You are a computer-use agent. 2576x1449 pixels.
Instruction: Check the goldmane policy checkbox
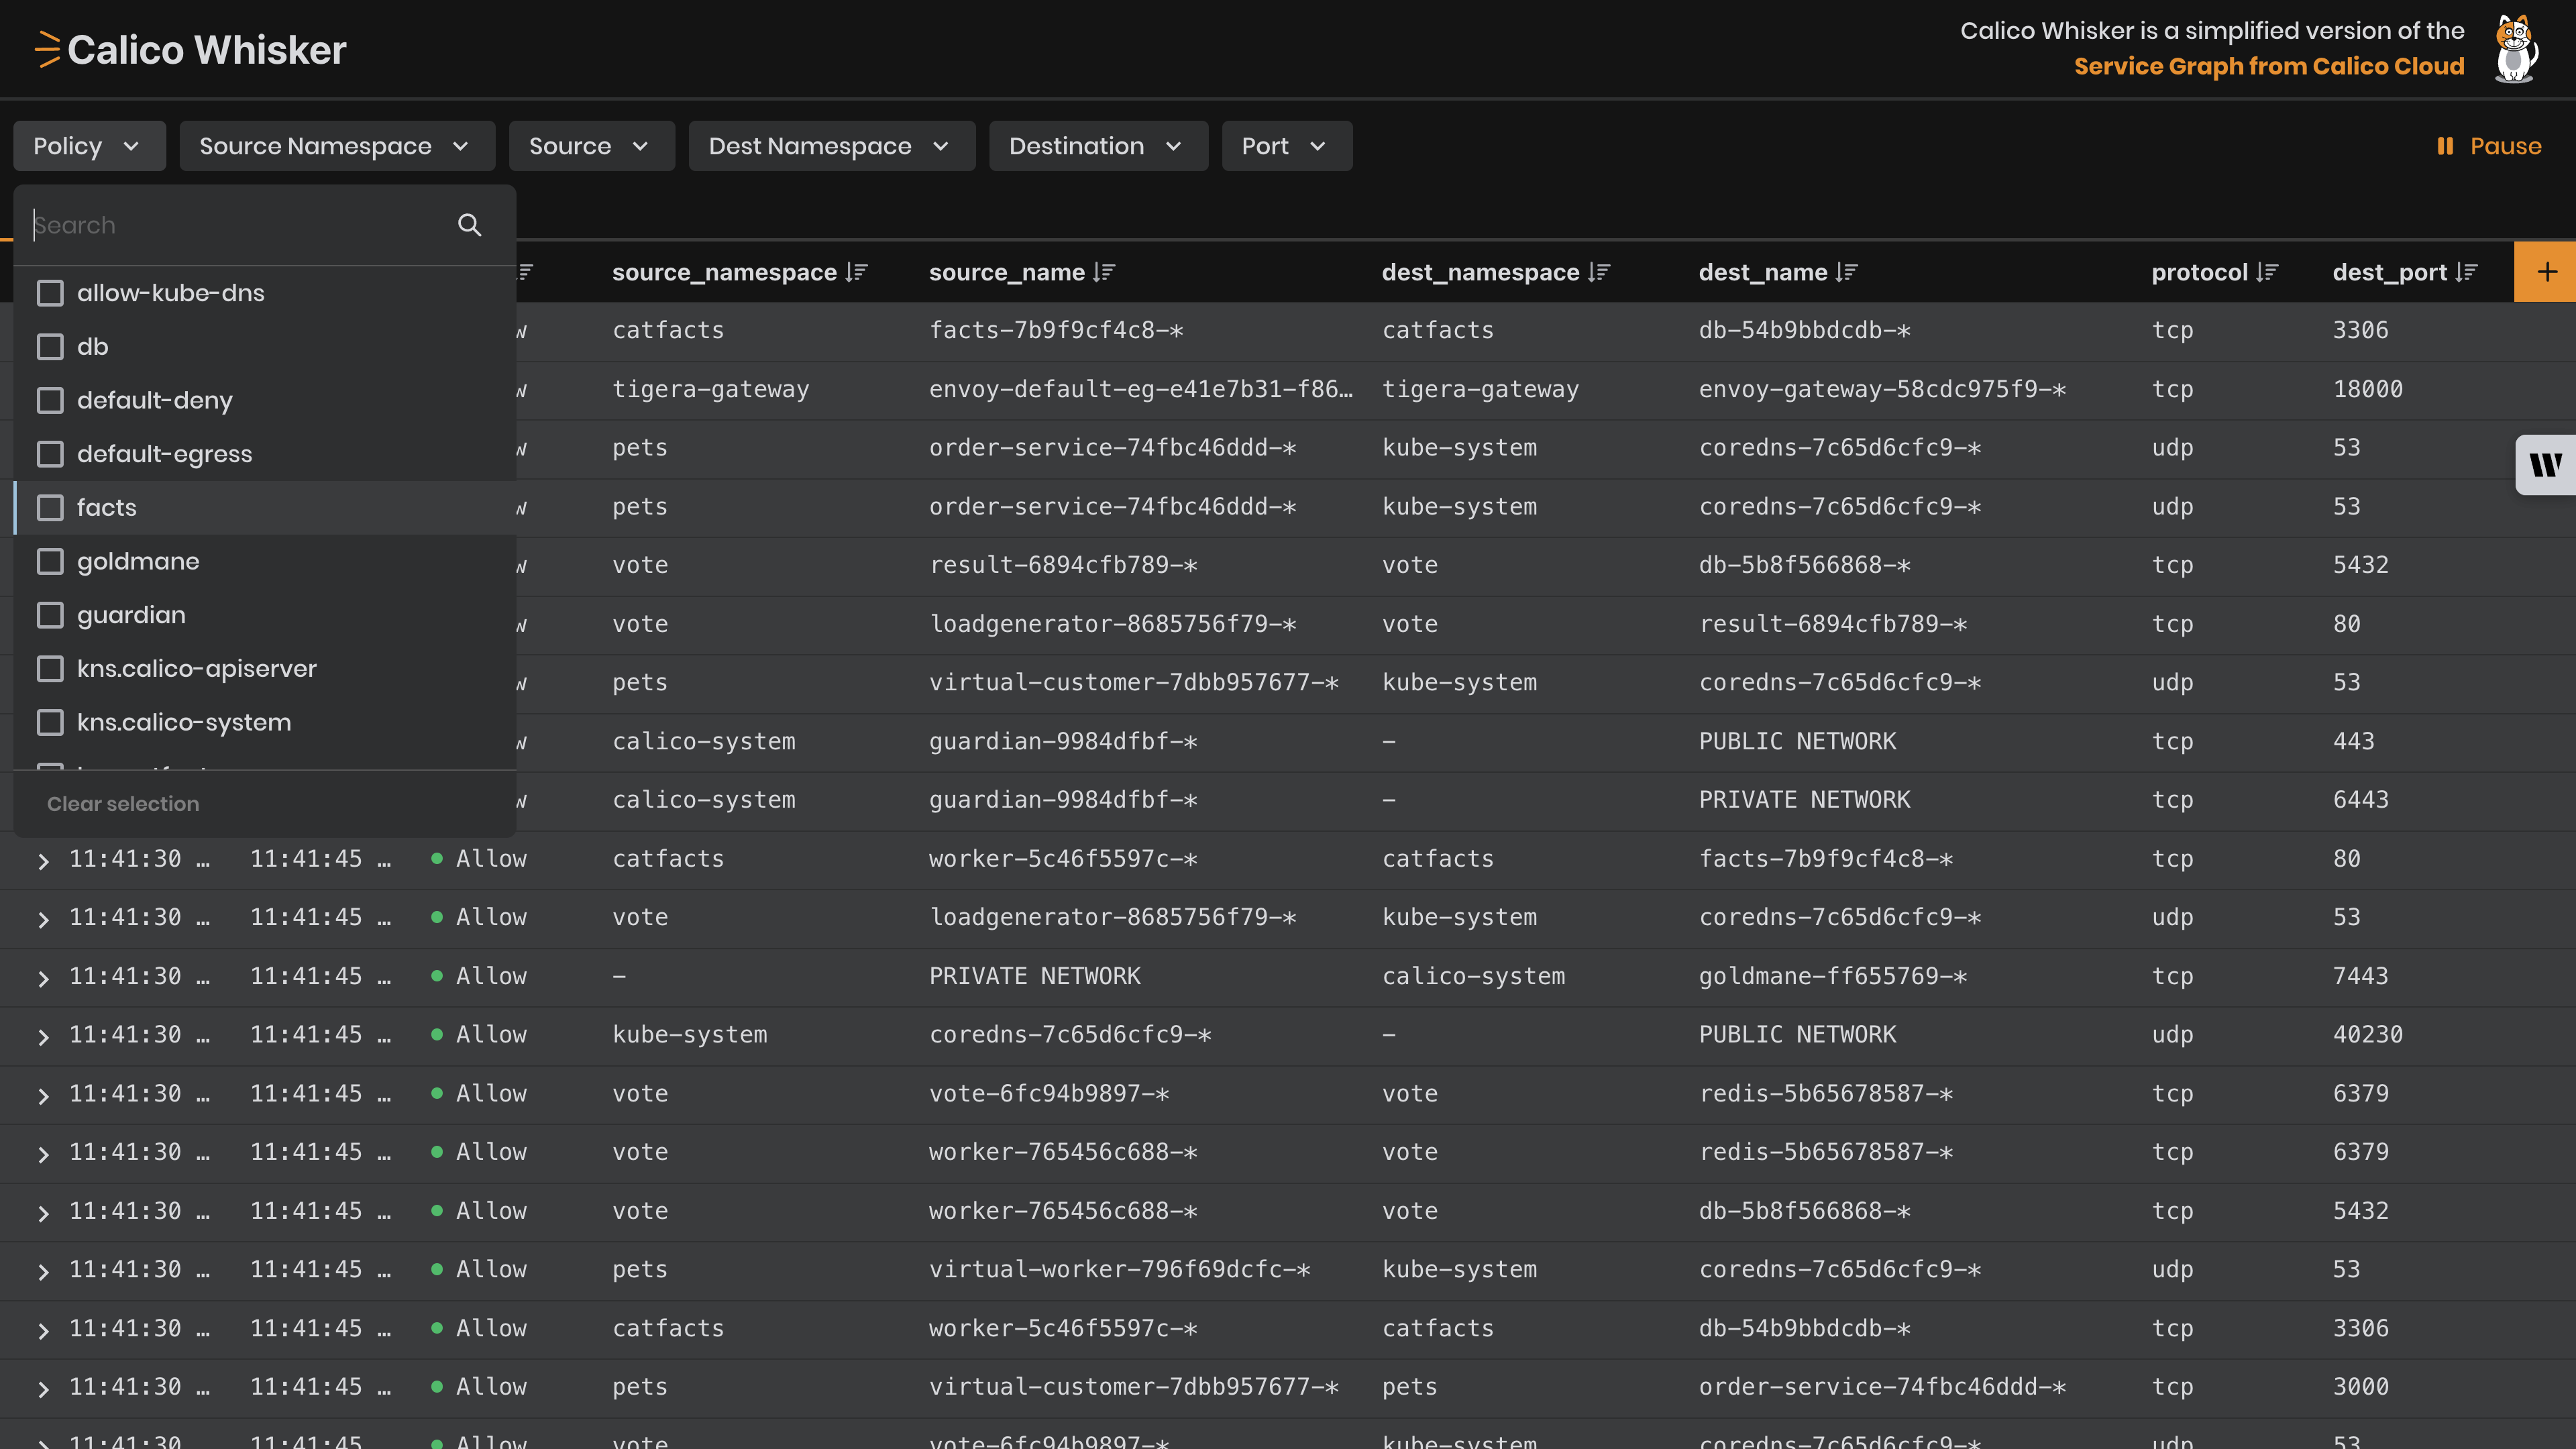pyautogui.click(x=50, y=562)
